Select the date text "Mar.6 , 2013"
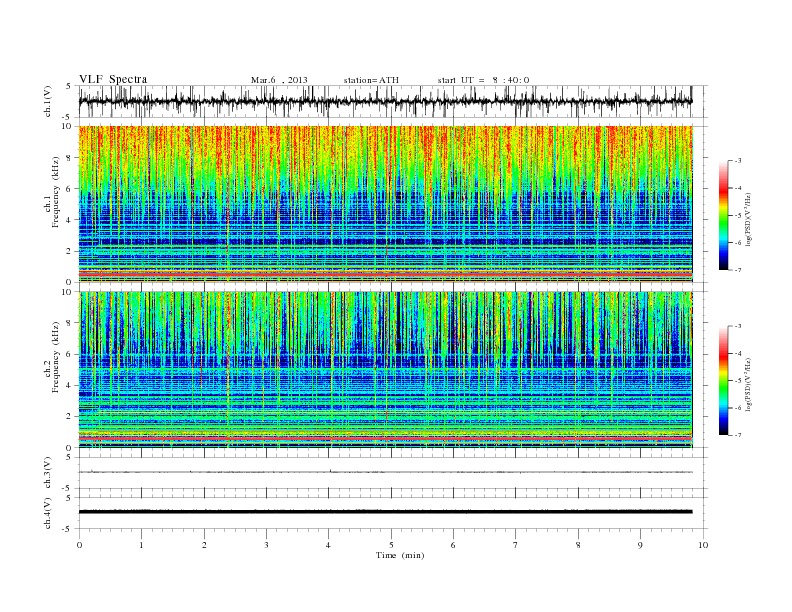This screenshot has width=792, height=612. pyautogui.click(x=279, y=80)
